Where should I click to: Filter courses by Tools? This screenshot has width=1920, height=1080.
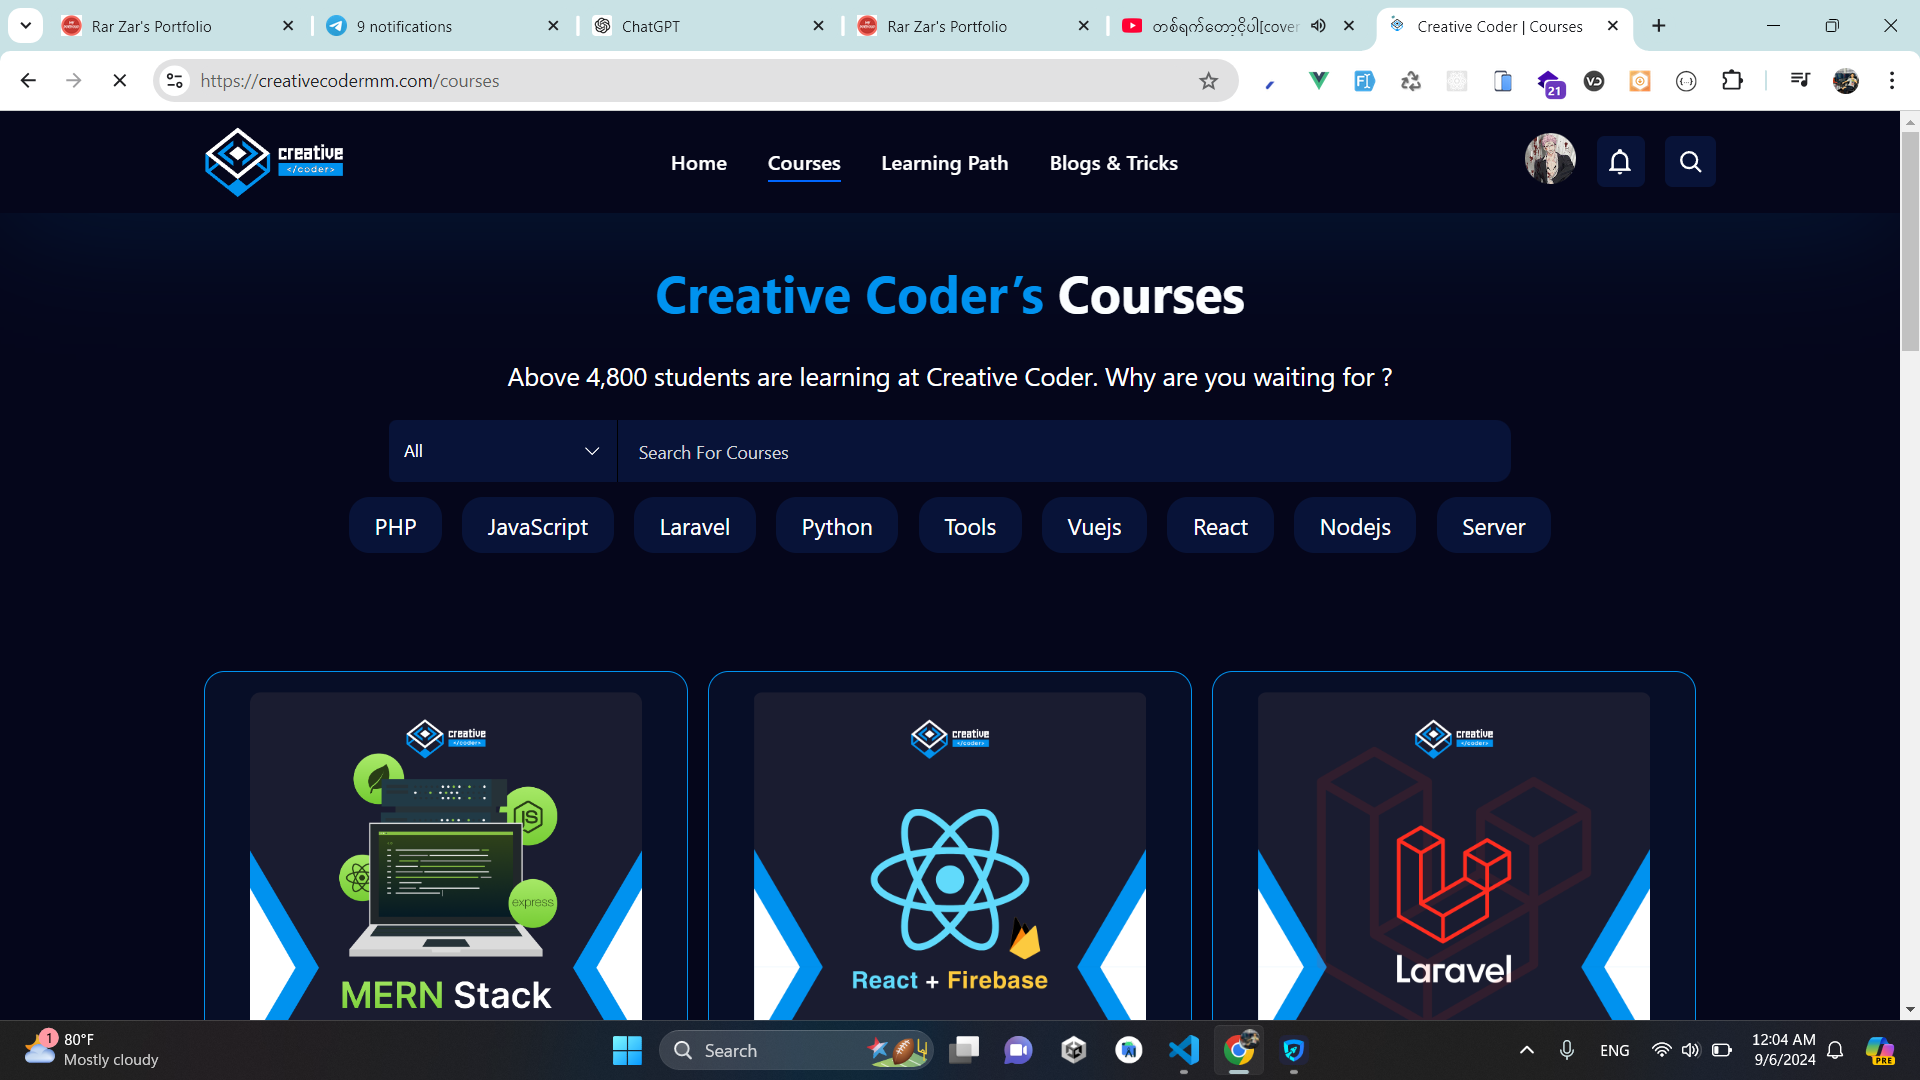coord(970,526)
